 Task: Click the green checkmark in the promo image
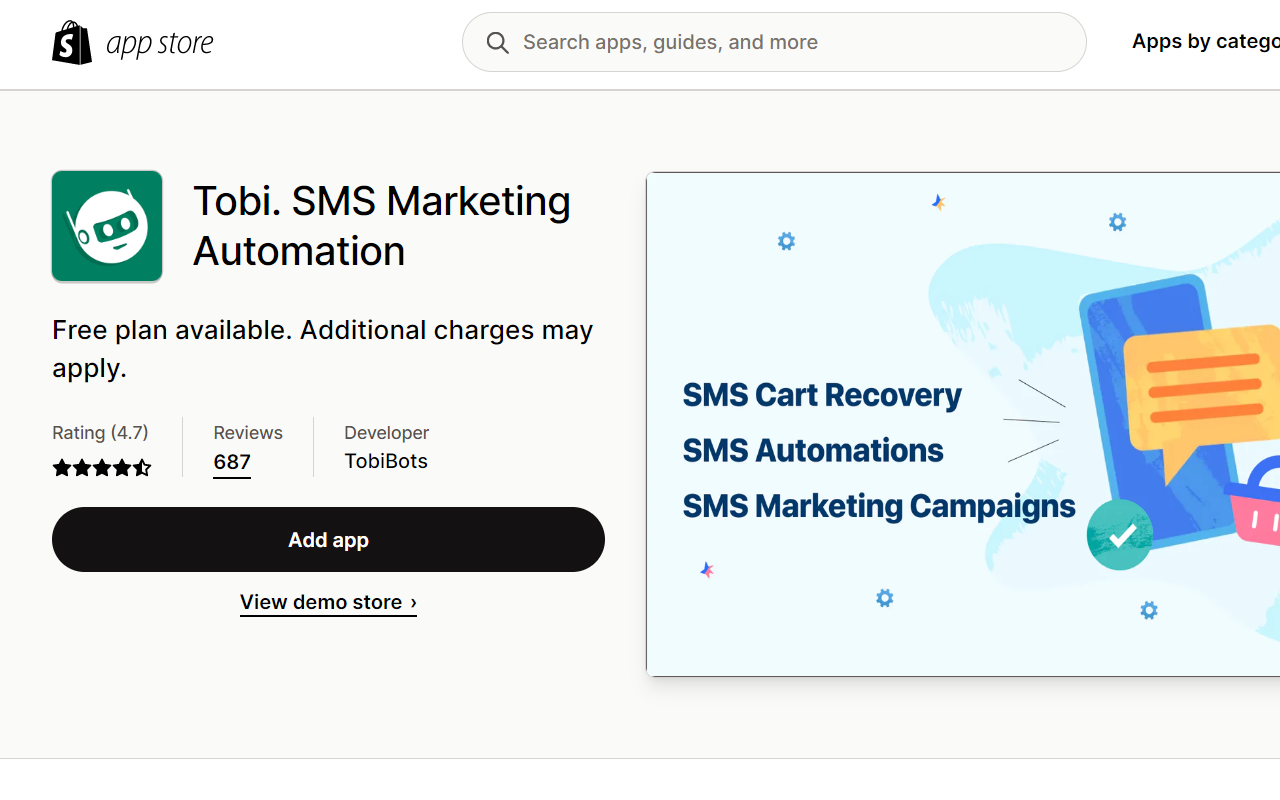pyautogui.click(x=1119, y=535)
